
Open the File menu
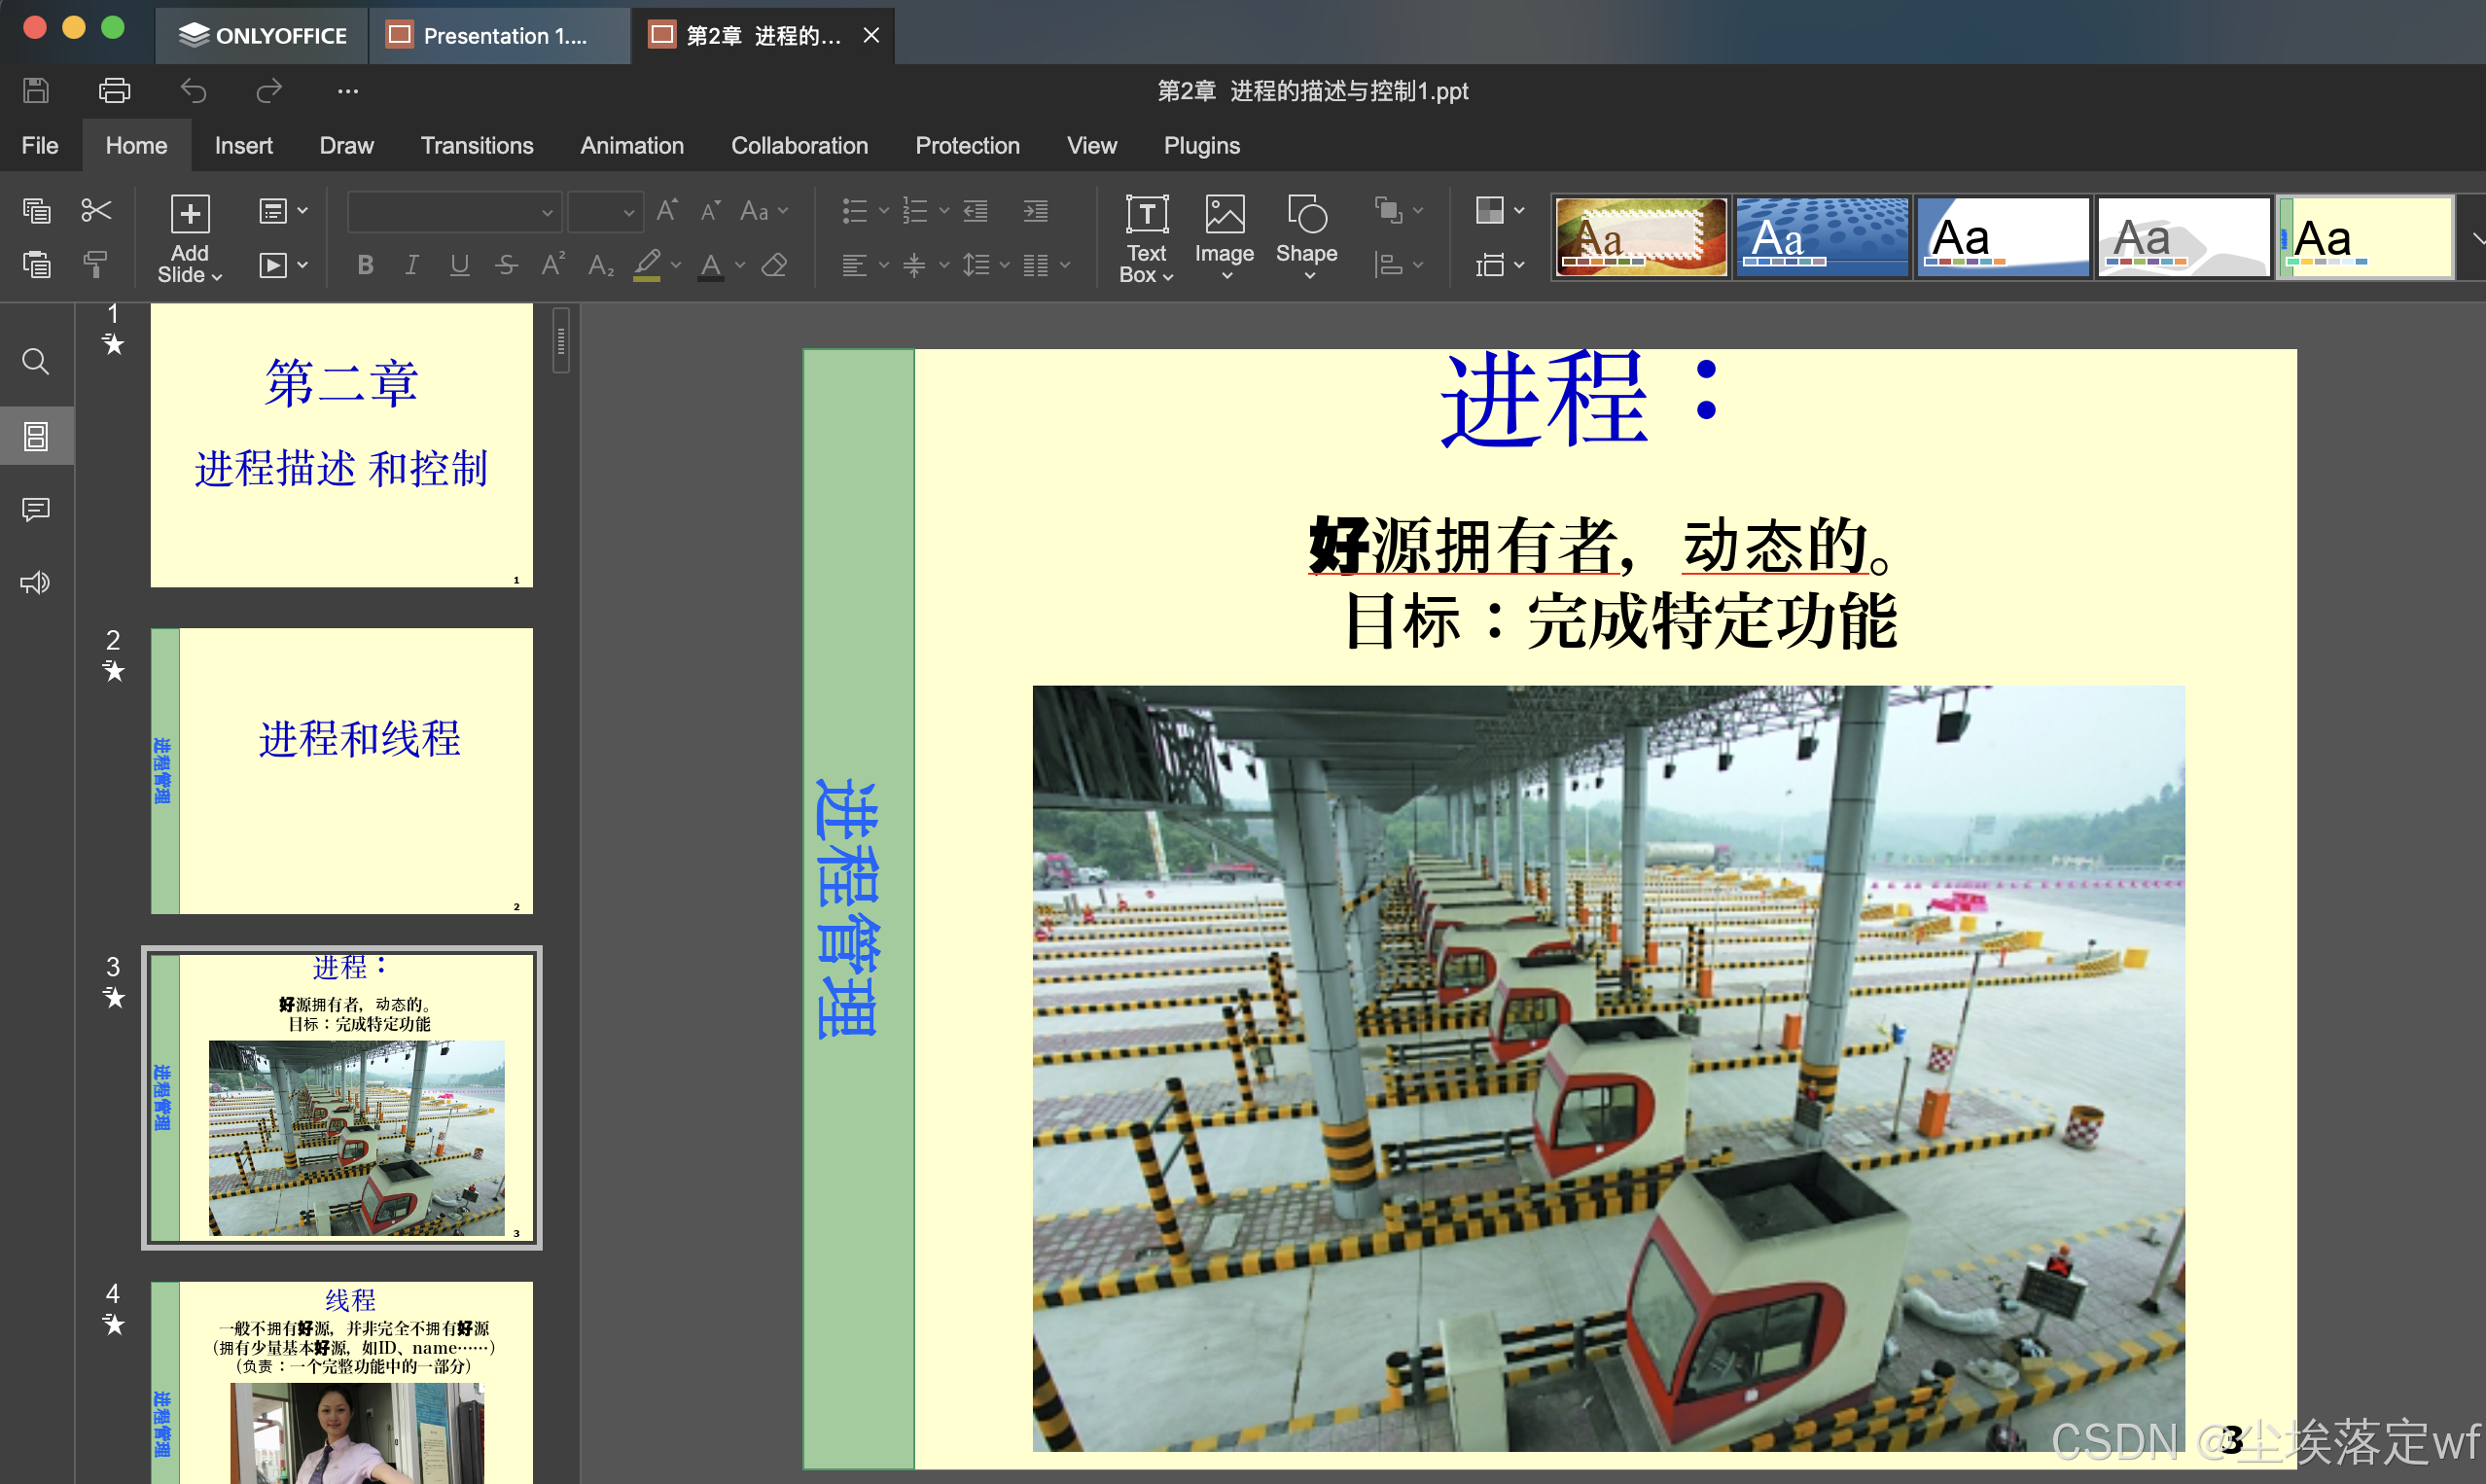tap(40, 146)
